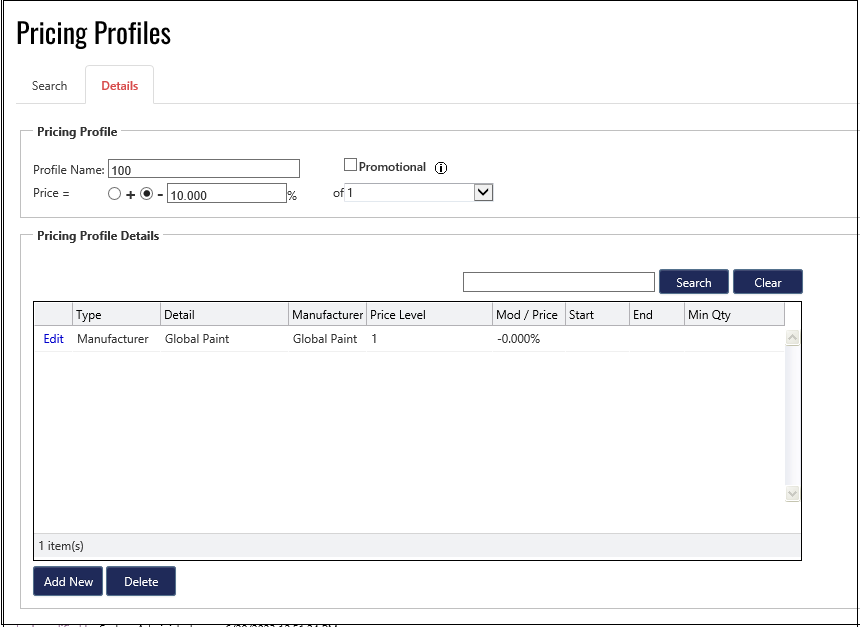The height and width of the screenshot is (638, 860).
Task: Sort by the Min Qty column header
Action: point(732,314)
